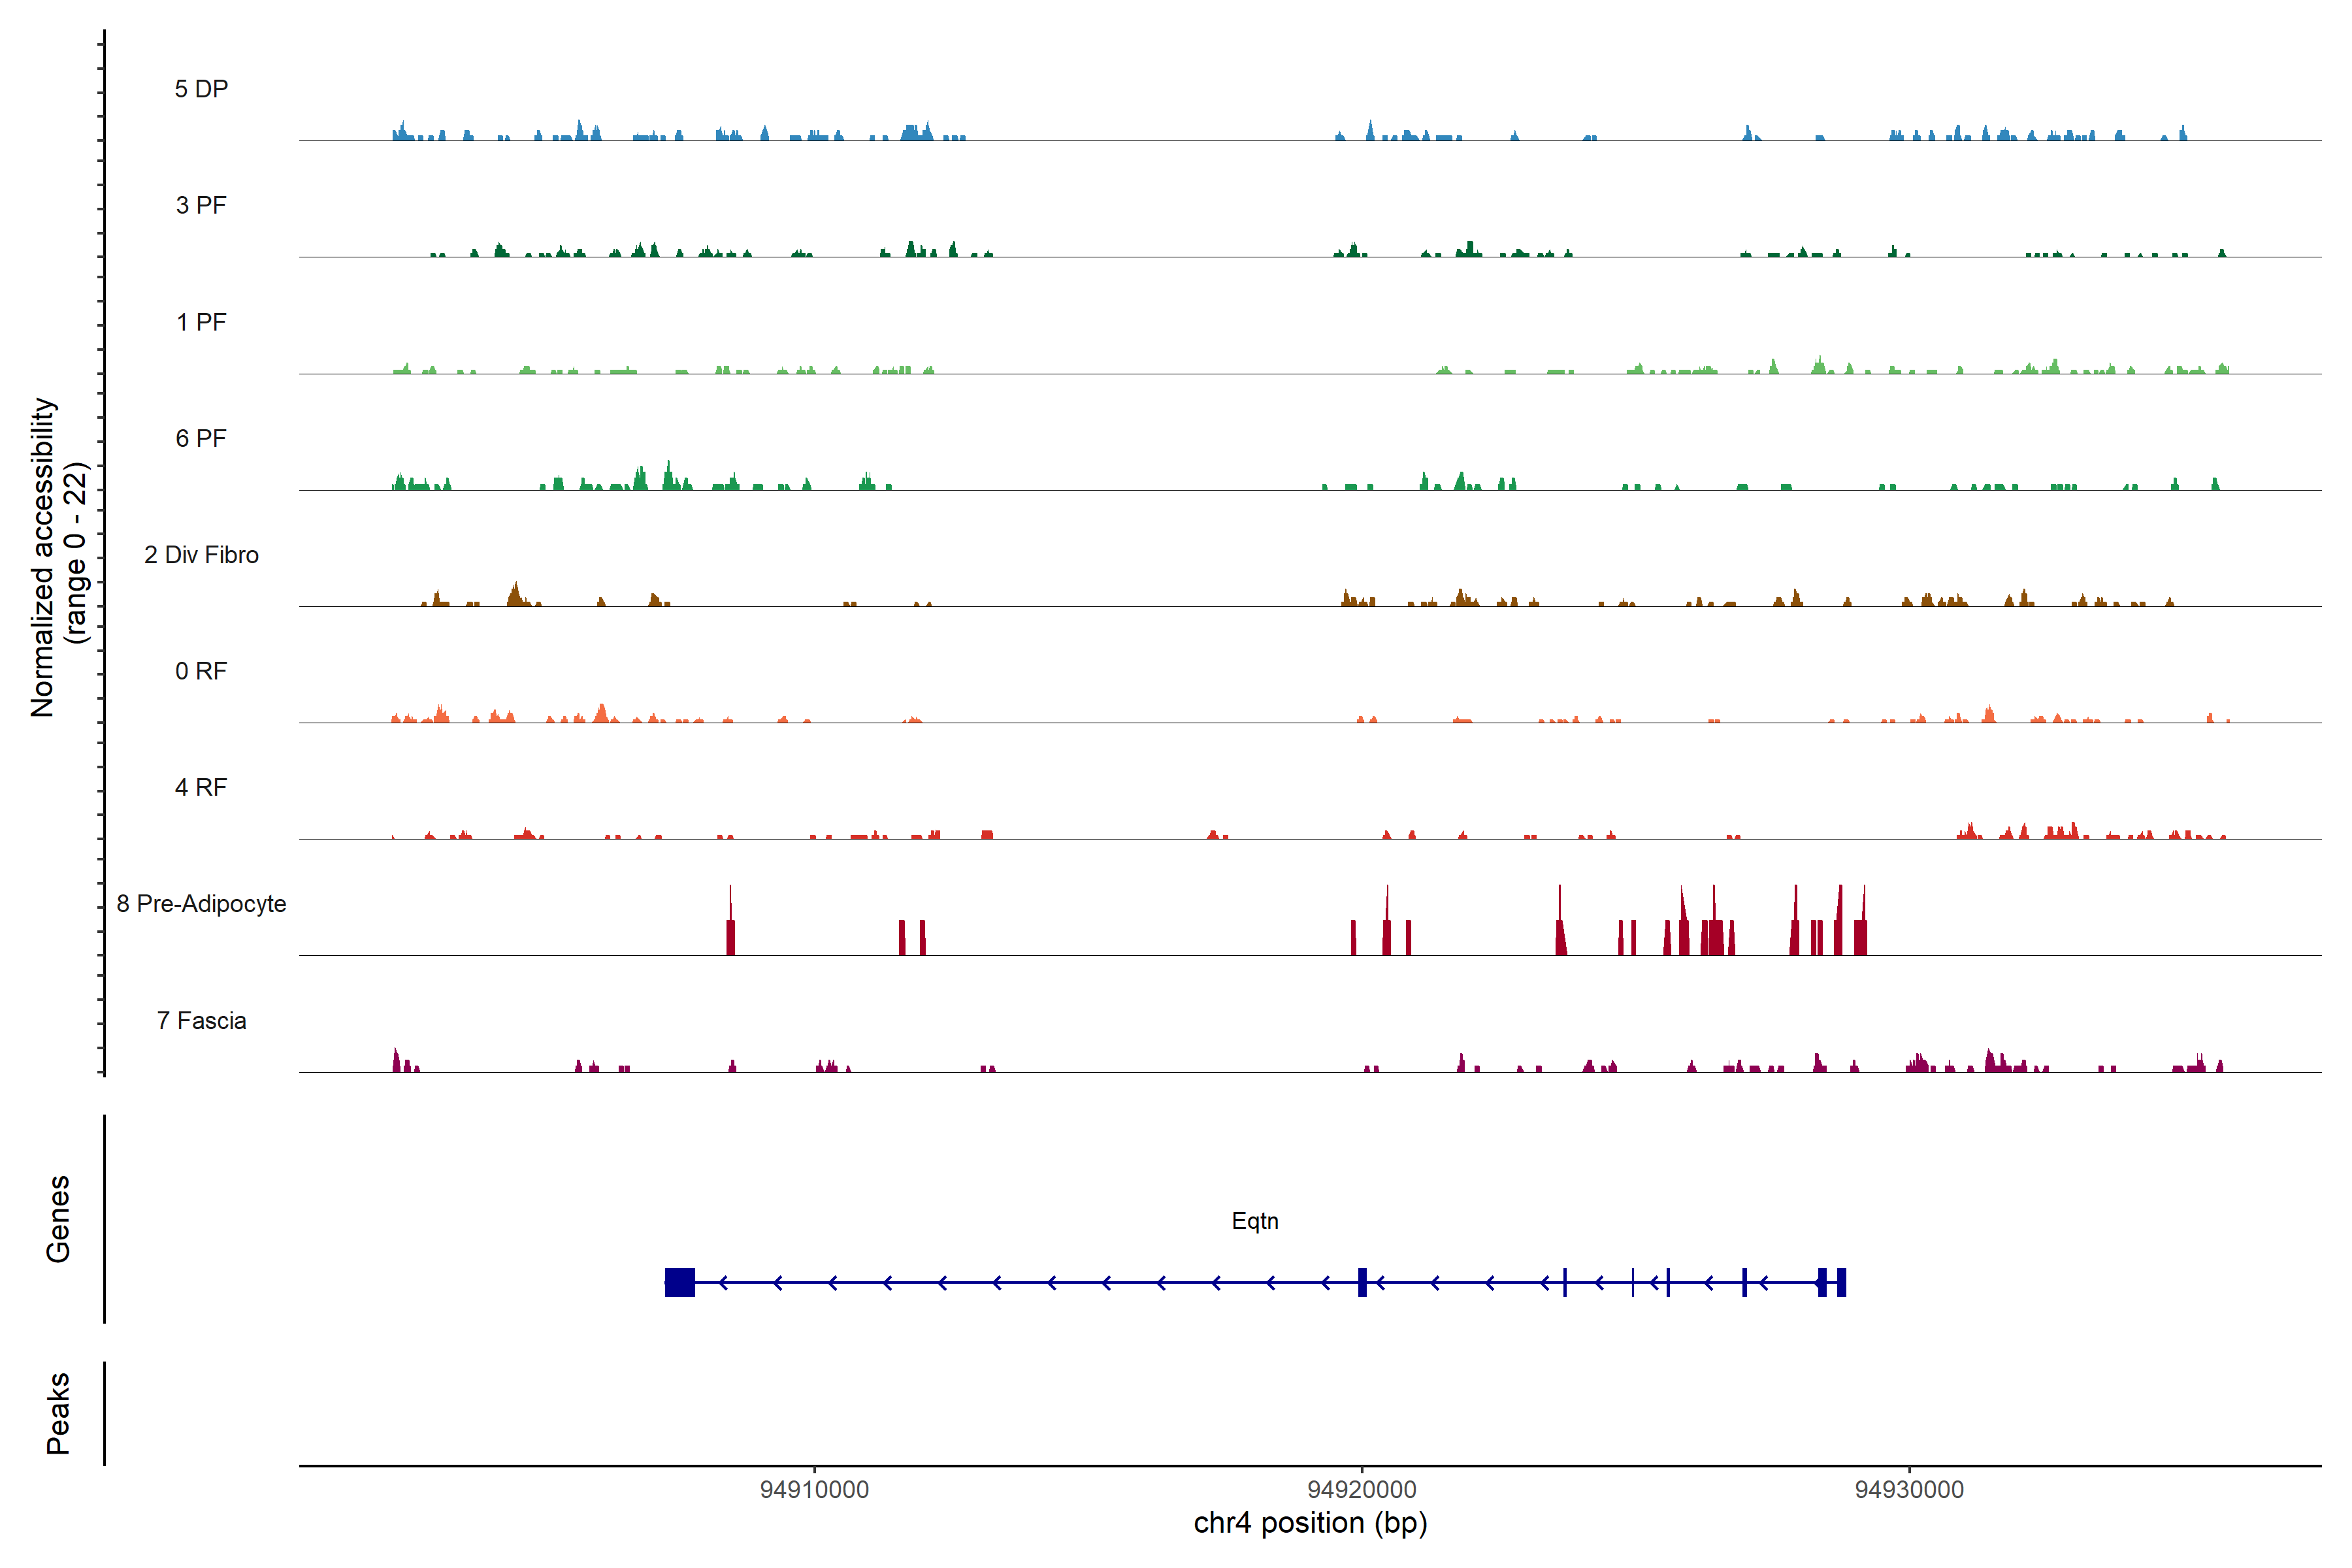
Task: Click the Eqtn exon near 94920000
Action: coord(1362,1282)
